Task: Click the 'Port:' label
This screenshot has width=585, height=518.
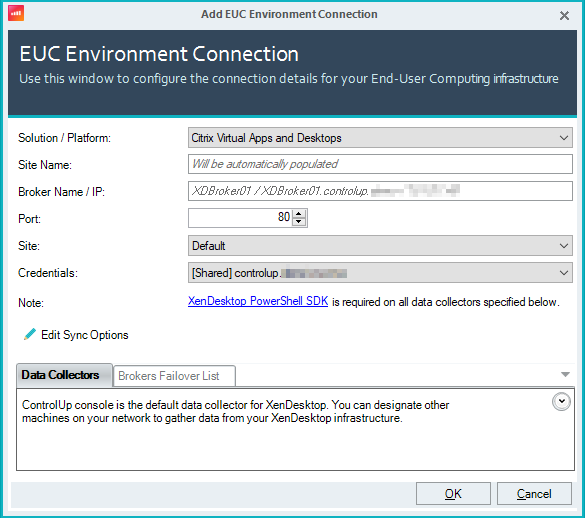Action: coord(29,219)
